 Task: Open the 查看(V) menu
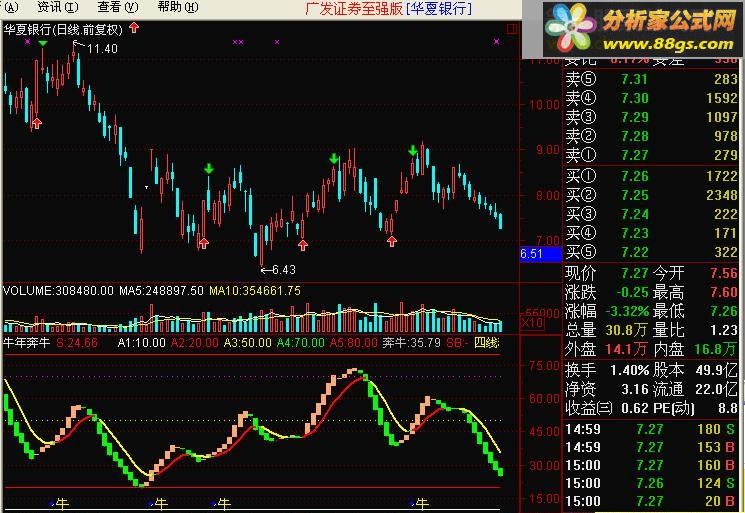[118, 7]
